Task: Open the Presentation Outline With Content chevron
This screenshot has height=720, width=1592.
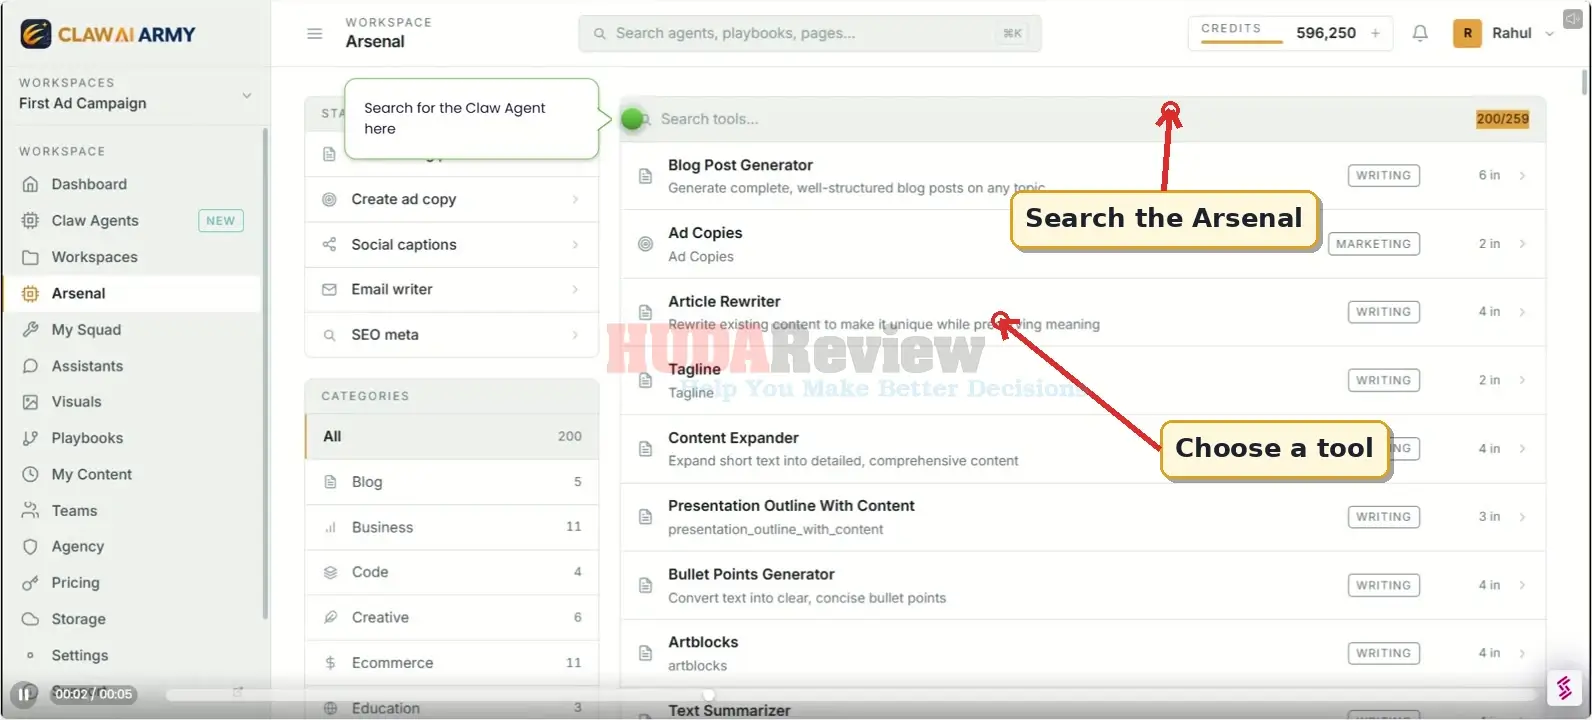Action: tap(1522, 517)
